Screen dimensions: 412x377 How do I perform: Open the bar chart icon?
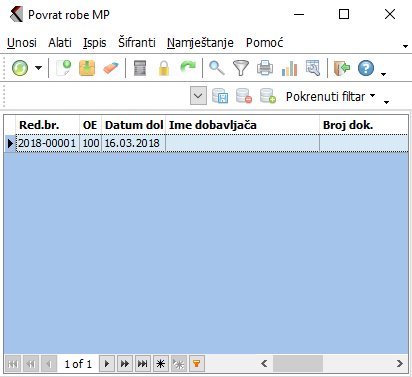(x=289, y=68)
